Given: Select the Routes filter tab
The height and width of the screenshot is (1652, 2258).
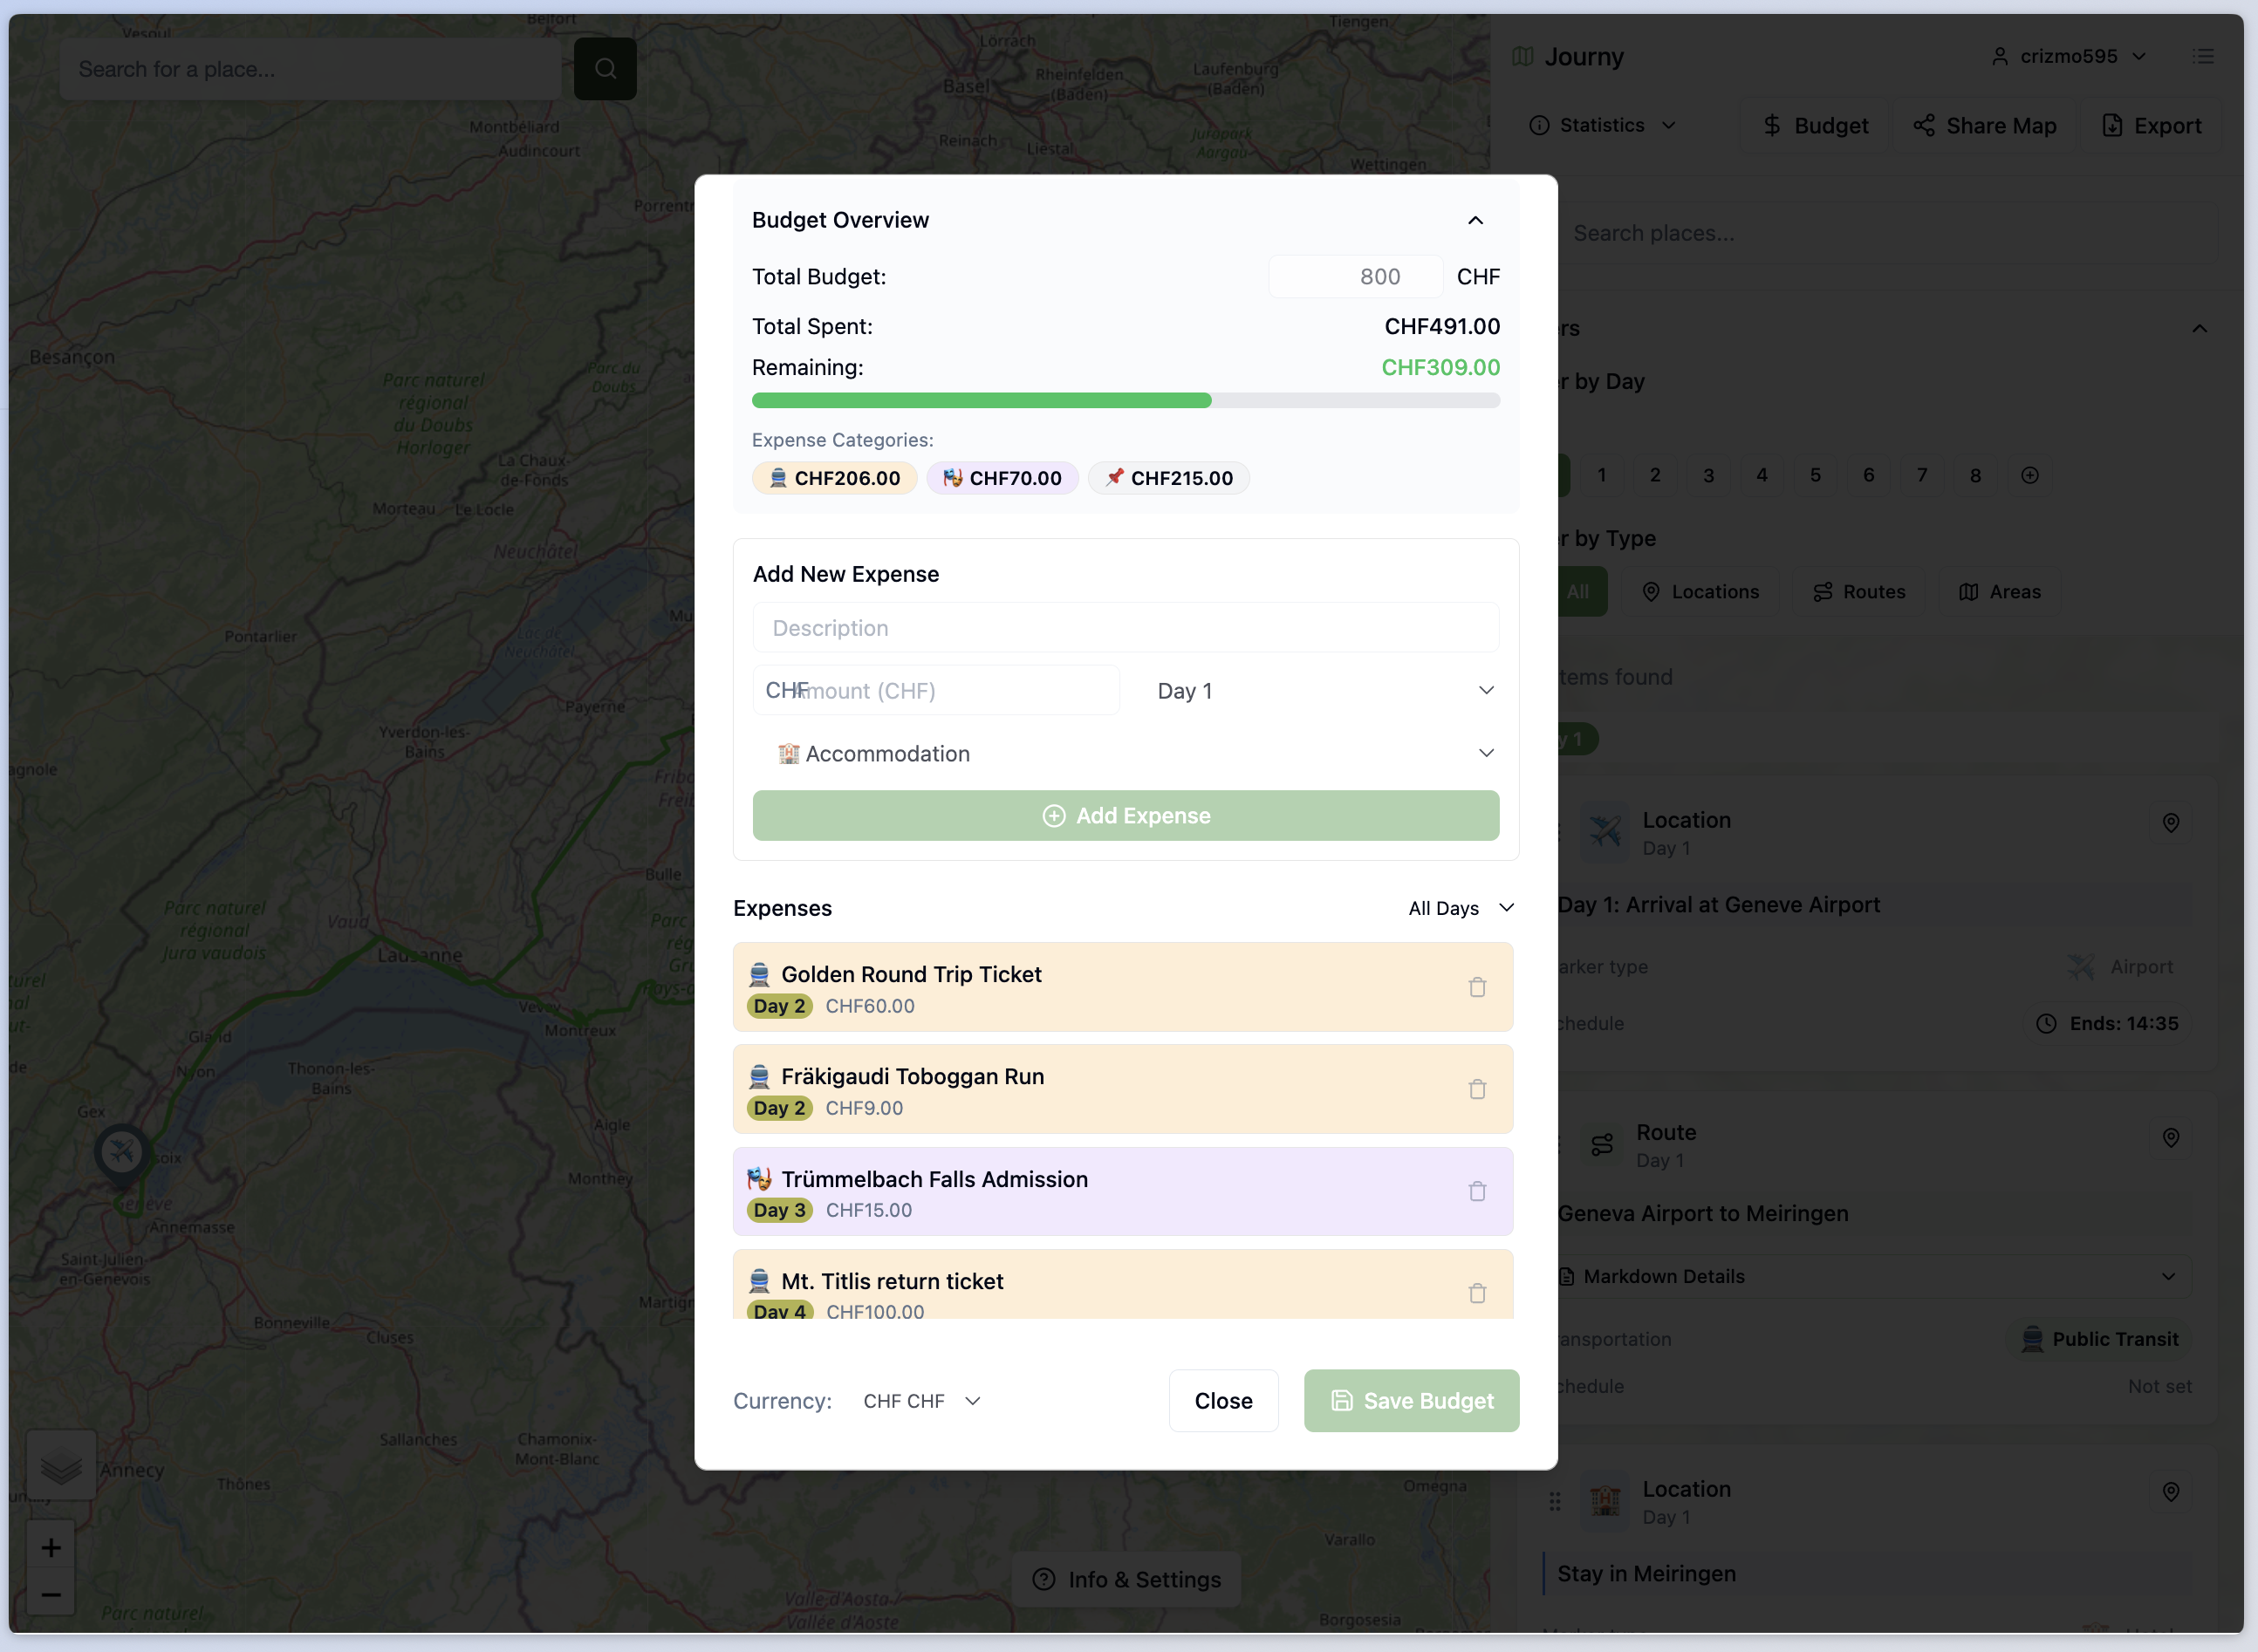Looking at the screenshot, I should coord(1859,592).
